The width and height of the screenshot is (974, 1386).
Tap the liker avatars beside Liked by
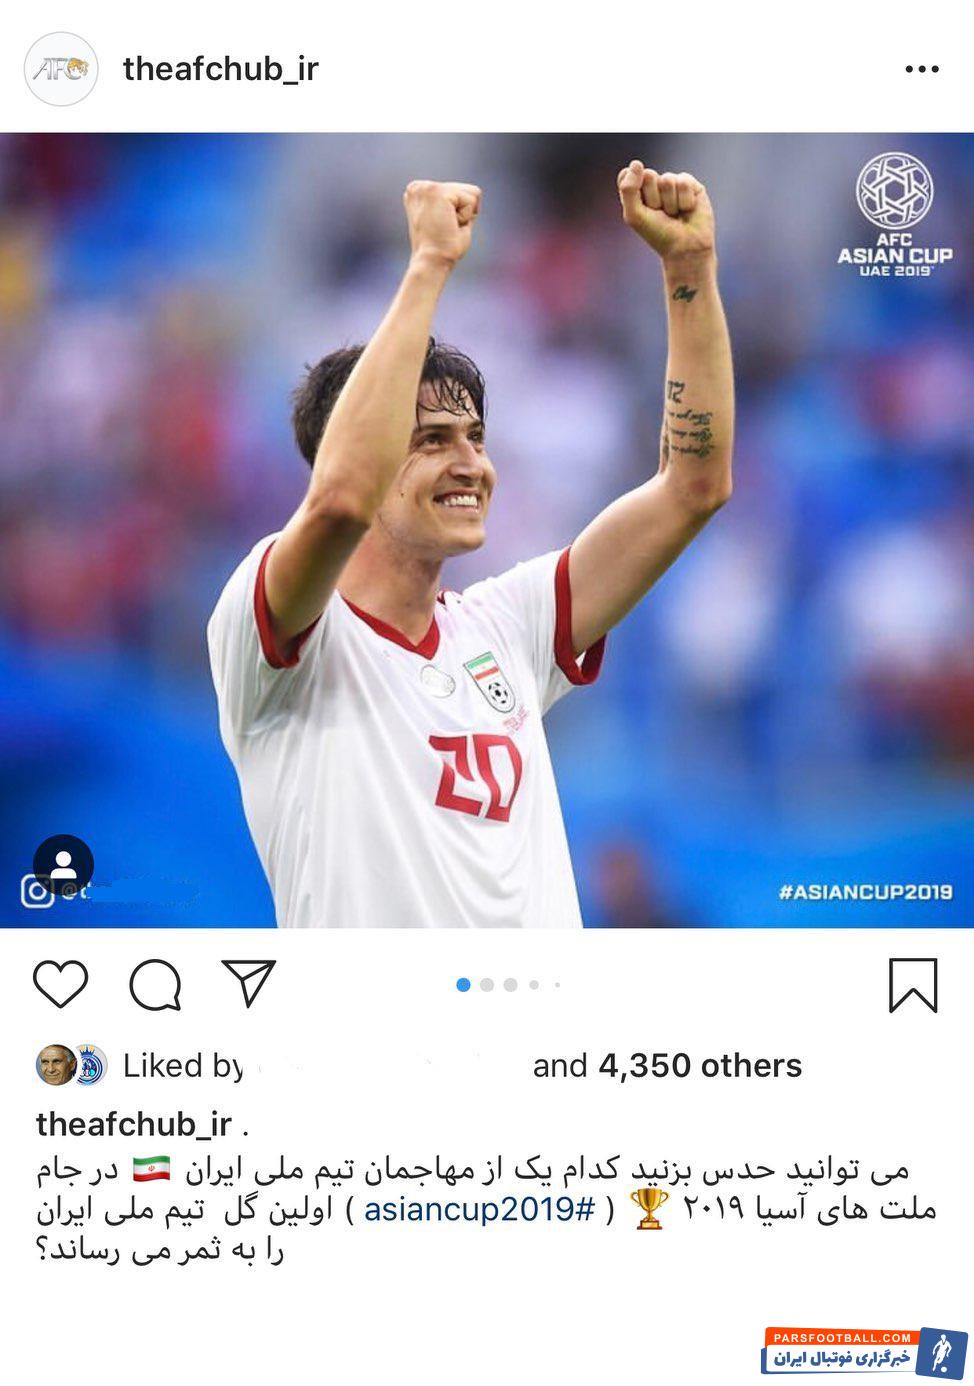[71, 1066]
